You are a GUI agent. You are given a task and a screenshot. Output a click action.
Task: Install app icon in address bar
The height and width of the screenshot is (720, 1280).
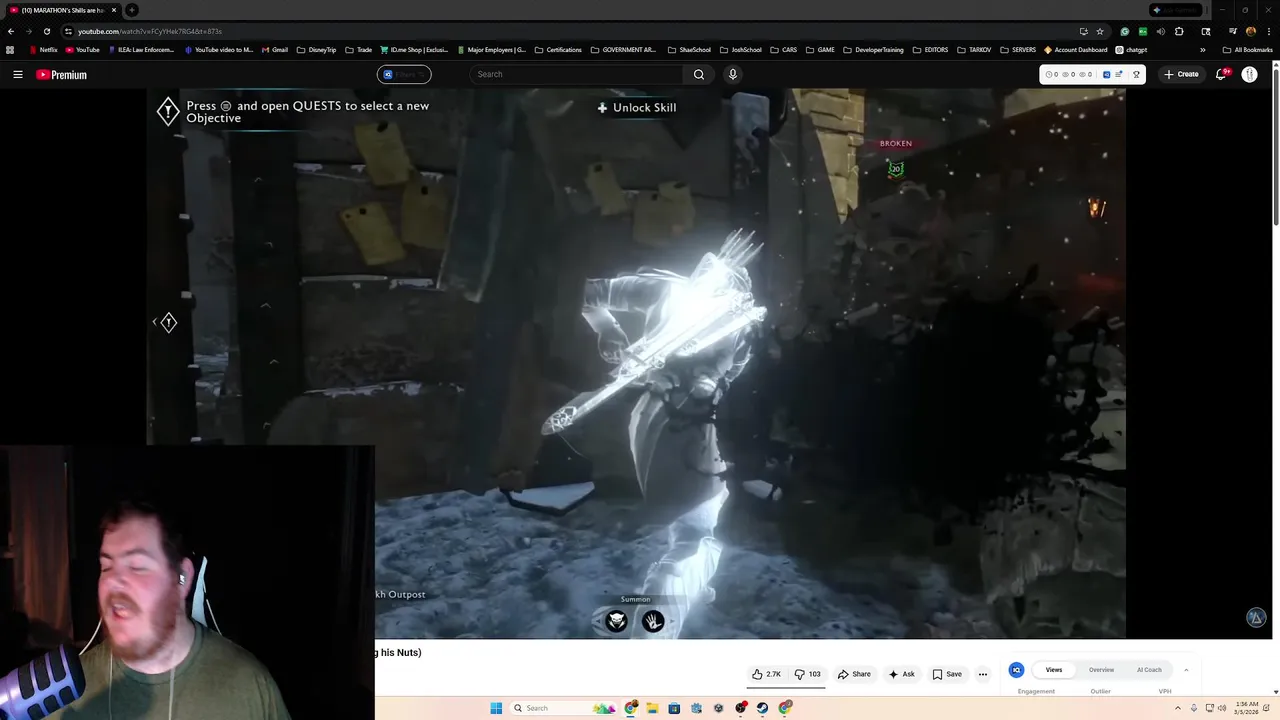coord(1083,31)
